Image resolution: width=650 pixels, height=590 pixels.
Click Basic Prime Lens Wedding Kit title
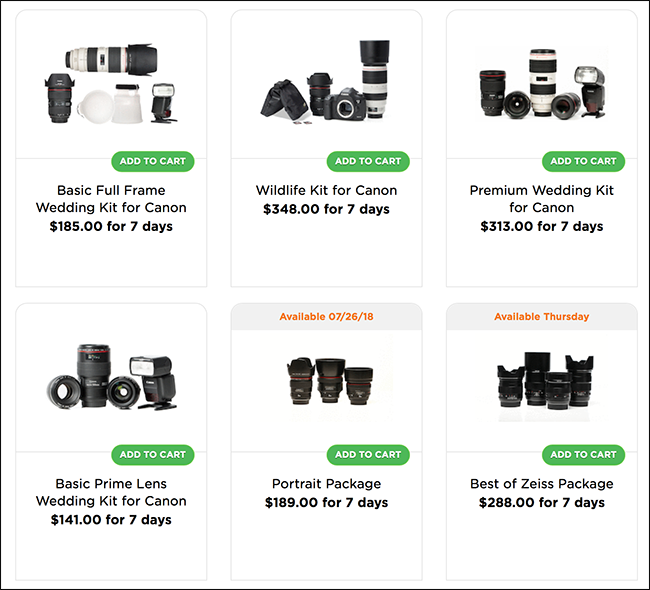tap(111, 492)
